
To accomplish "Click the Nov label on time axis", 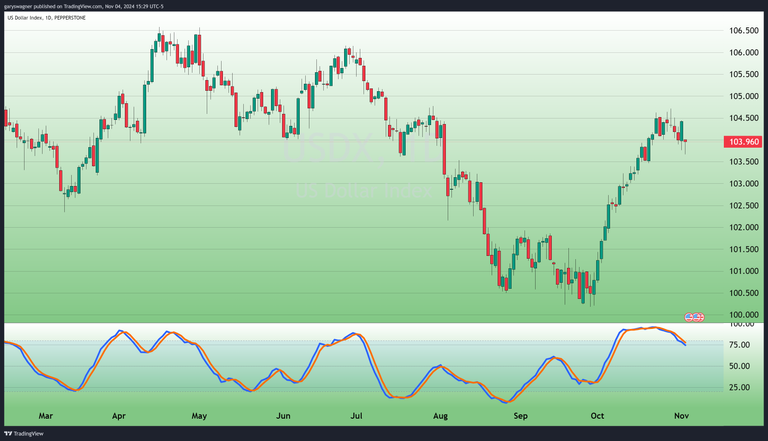I will point(681,414).
